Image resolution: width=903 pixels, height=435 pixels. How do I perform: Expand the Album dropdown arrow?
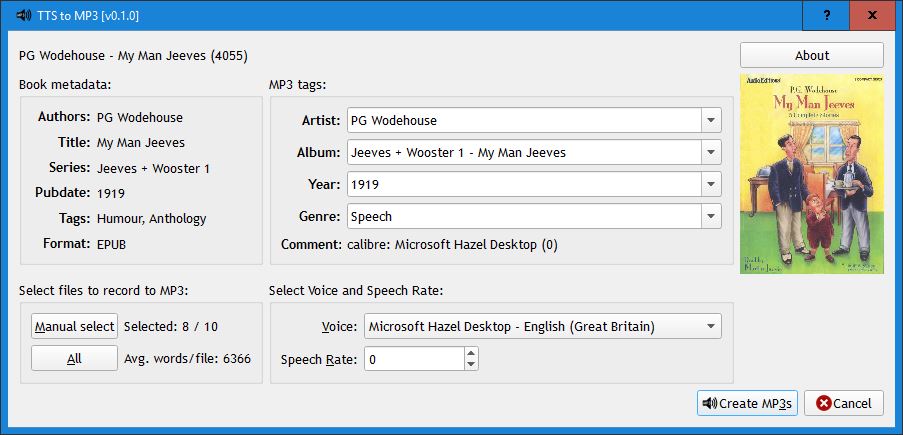[x=711, y=153]
